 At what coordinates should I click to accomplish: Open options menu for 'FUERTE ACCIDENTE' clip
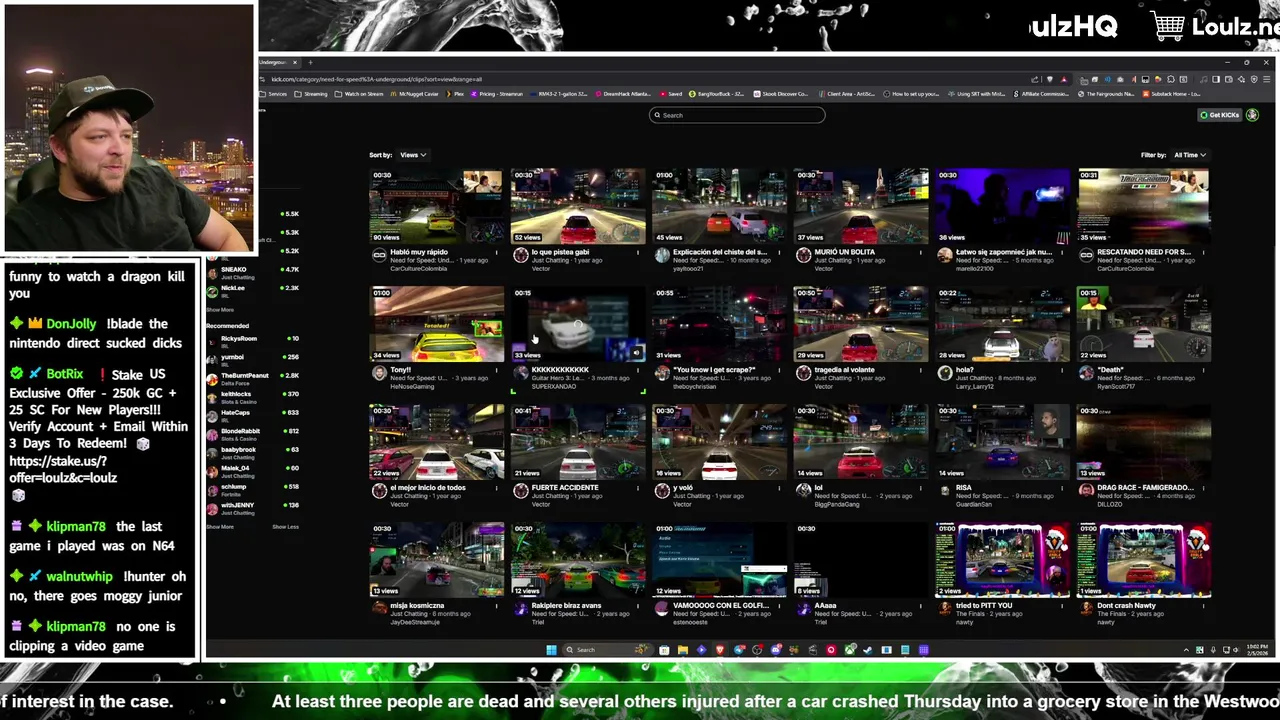638,488
